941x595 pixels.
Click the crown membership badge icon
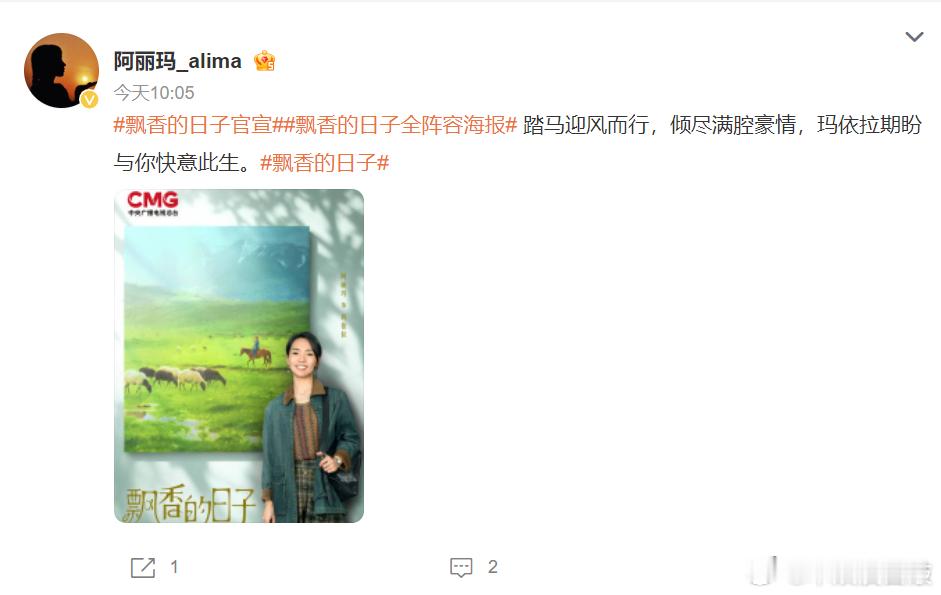click(x=264, y=61)
